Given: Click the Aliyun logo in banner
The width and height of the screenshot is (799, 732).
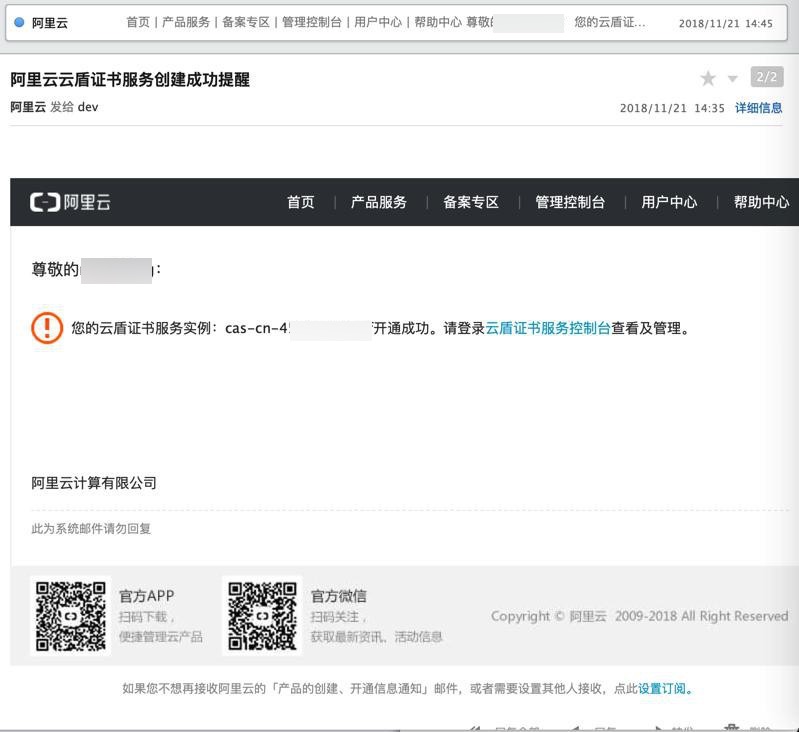Looking at the screenshot, I should (x=70, y=202).
